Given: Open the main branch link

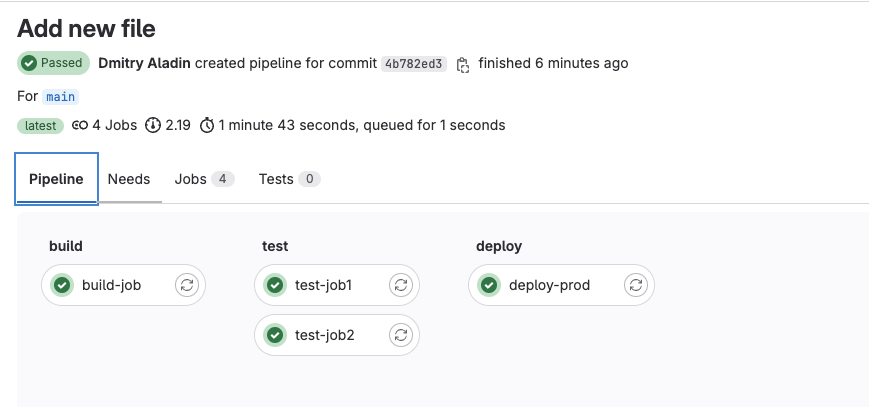Looking at the screenshot, I should click(60, 97).
